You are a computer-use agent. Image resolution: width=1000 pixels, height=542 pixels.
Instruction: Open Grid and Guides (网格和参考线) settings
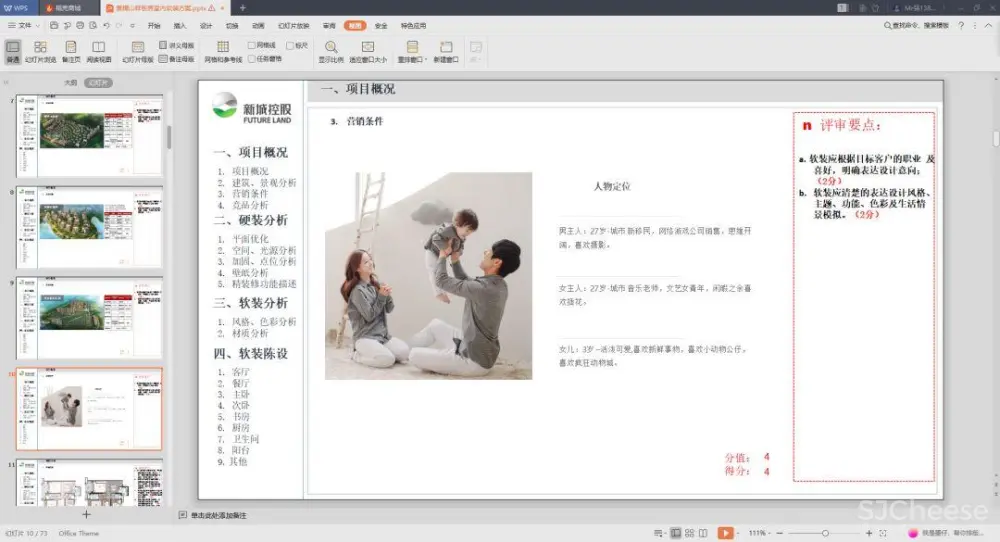[x=223, y=51]
